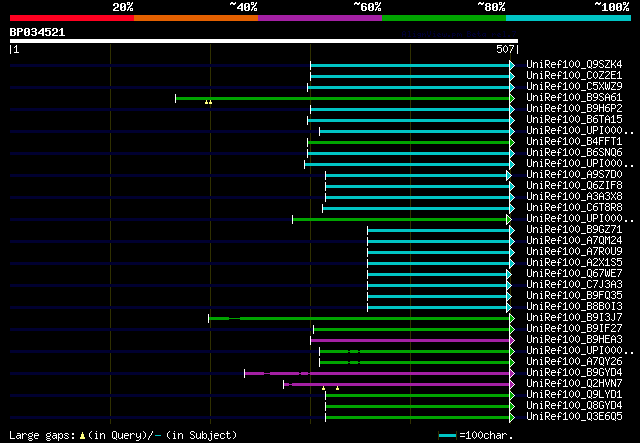
Task: Open the UniRef100_B9SA61 hit label
Action: point(574,98)
